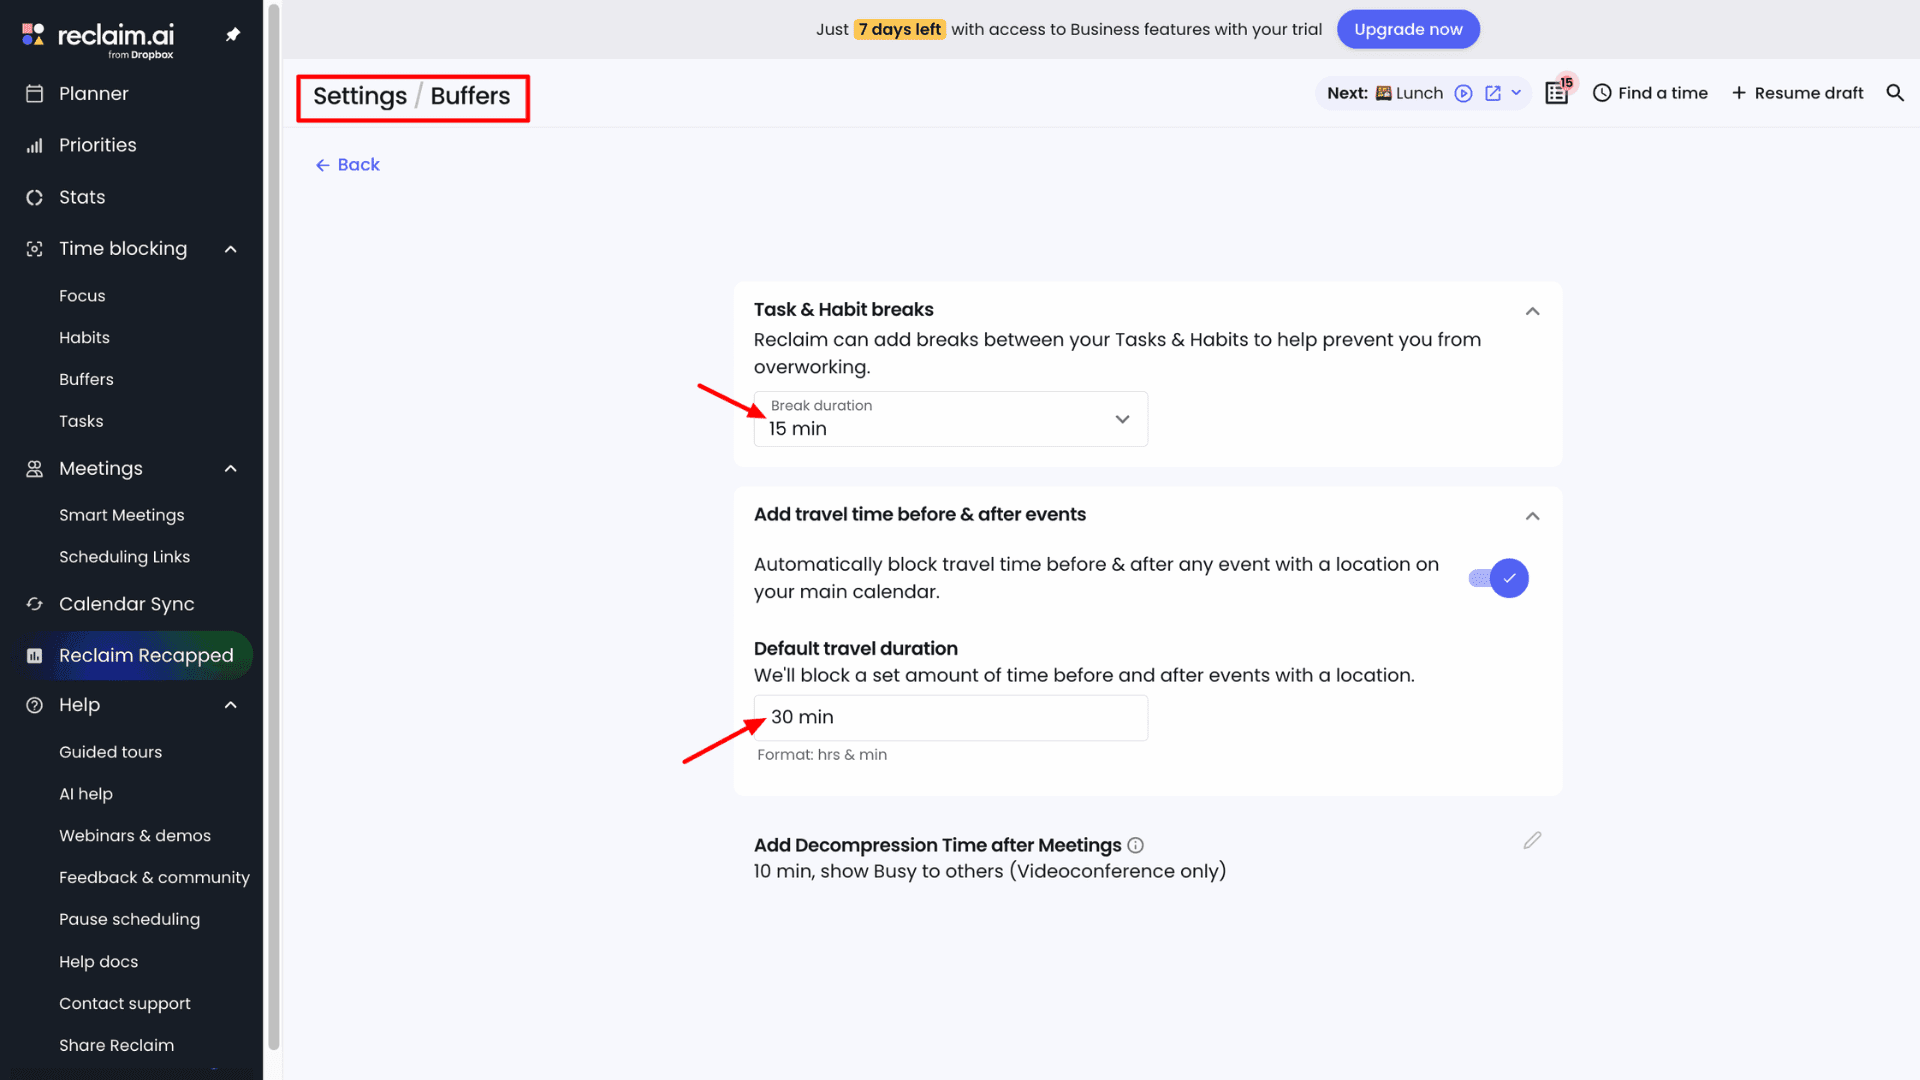Collapse the Task & Habit breaks section
This screenshot has height=1080, width=1920.
[x=1532, y=312]
